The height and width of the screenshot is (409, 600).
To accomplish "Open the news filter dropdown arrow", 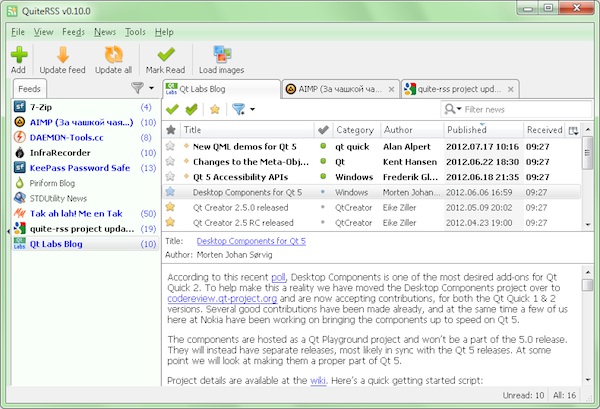I will coord(252,110).
